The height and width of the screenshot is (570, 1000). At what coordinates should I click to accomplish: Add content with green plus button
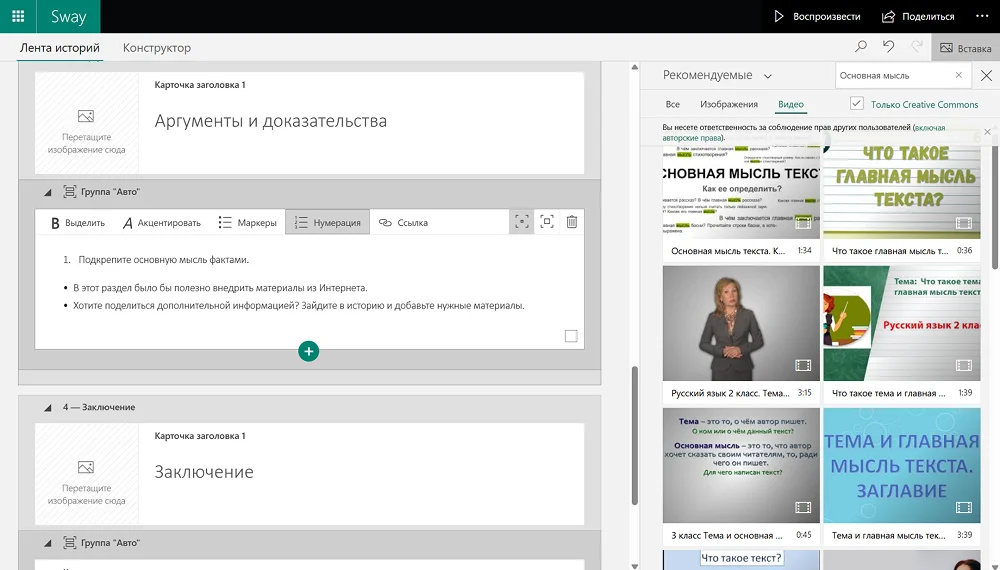309,351
